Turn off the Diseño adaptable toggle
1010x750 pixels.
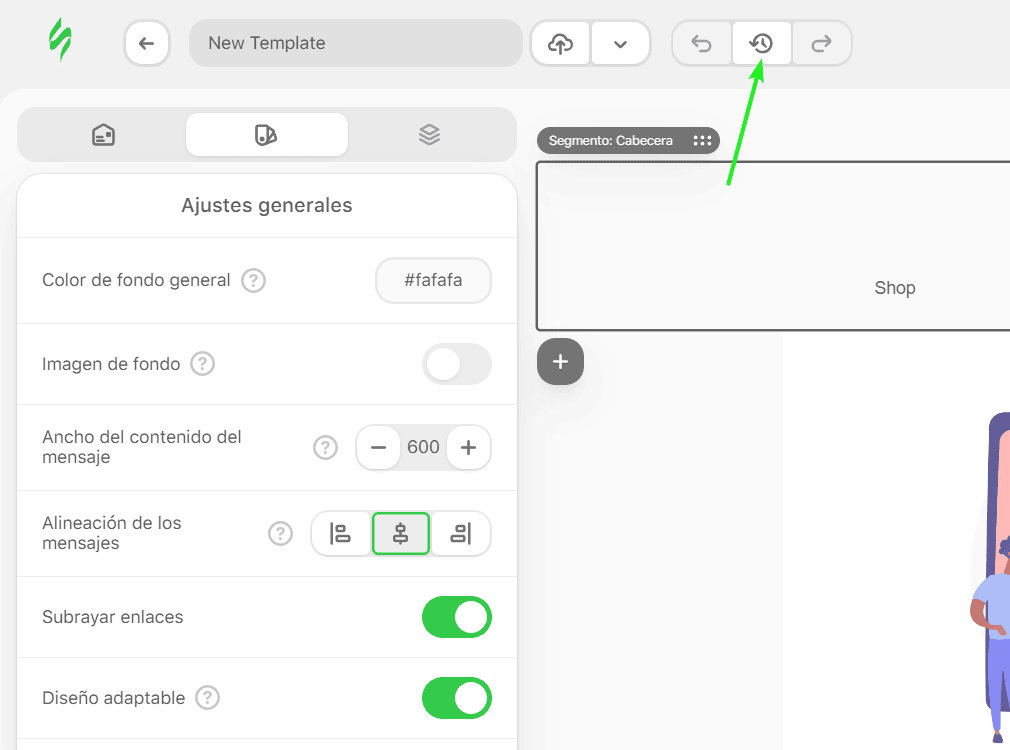coord(457,698)
